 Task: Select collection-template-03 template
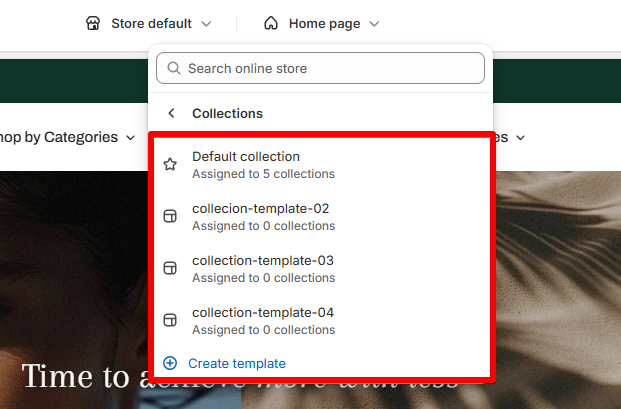click(x=322, y=269)
